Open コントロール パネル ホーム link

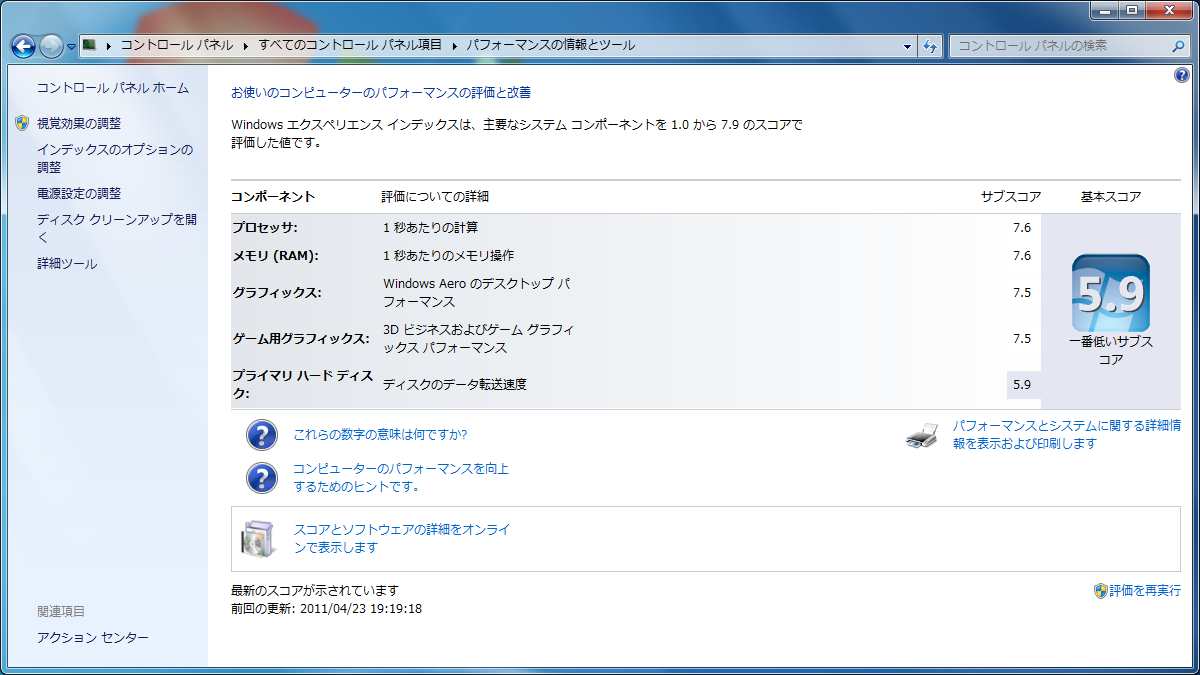pyautogui.click(x=113, y=88)
